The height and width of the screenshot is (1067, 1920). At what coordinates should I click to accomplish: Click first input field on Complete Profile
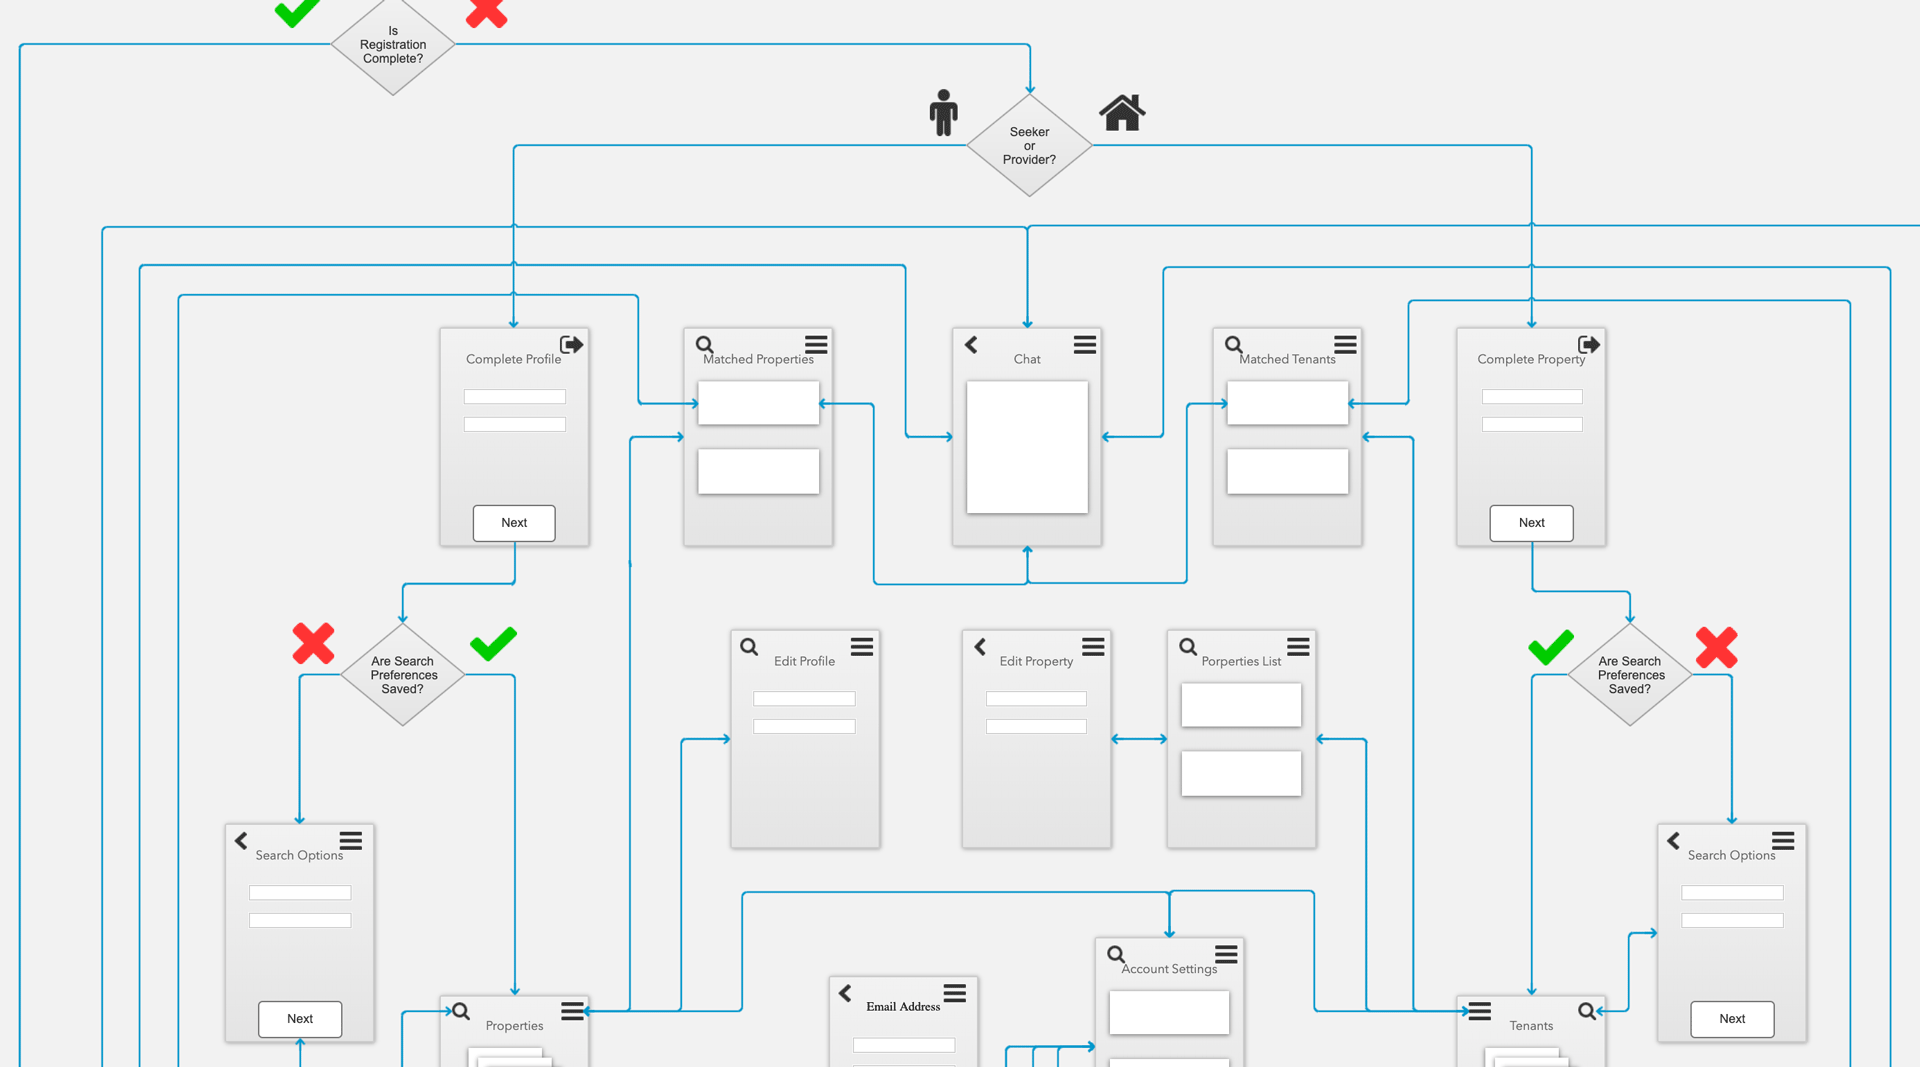point(515,397)
